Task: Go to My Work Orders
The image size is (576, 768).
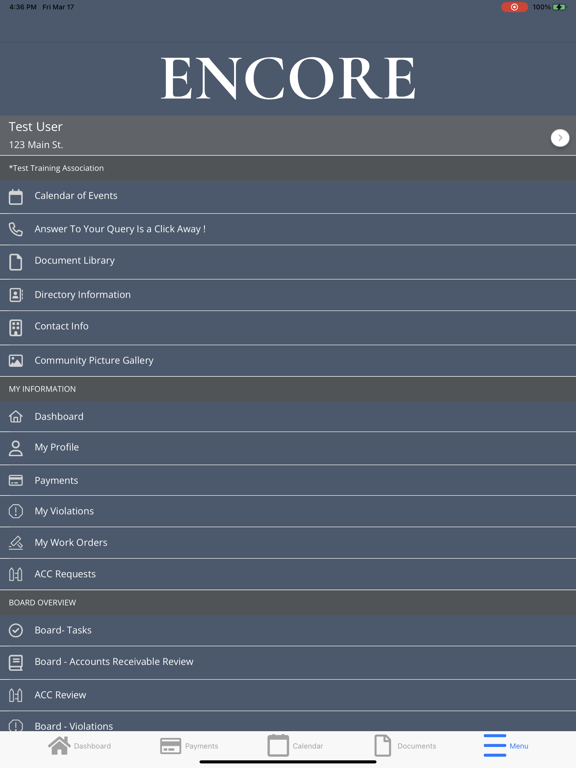Action: (x=288, y=543)
